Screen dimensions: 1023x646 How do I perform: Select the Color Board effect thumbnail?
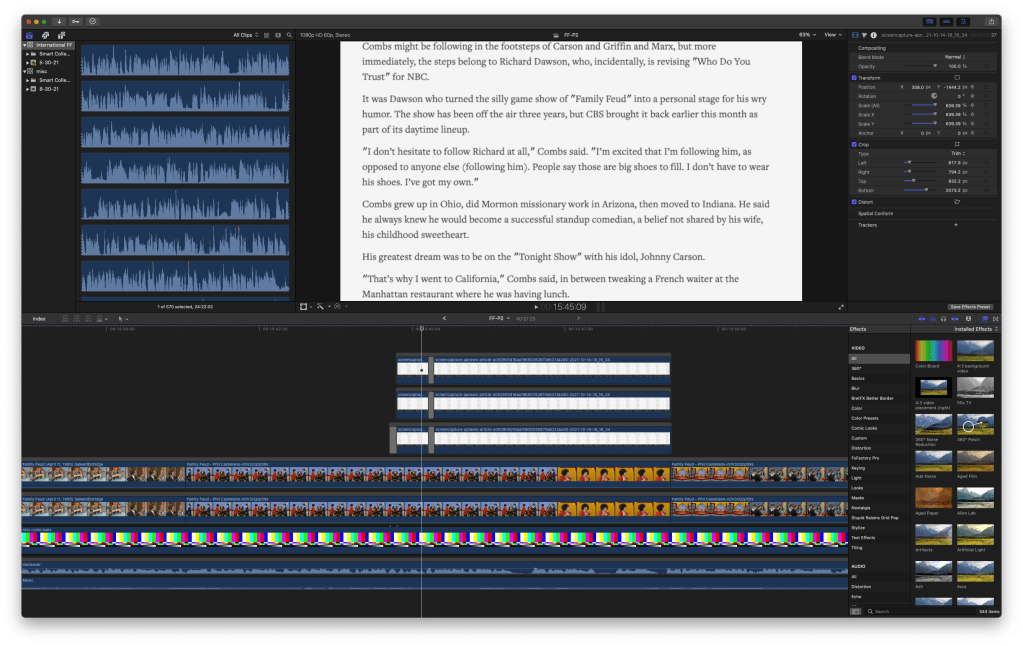[x=934, y=351]
